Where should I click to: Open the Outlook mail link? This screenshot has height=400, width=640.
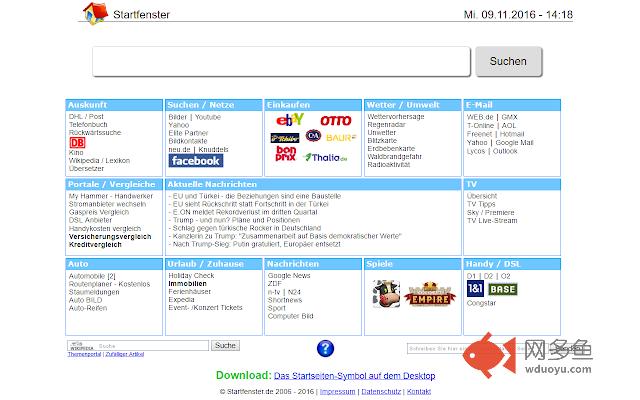tap(505, 151)
